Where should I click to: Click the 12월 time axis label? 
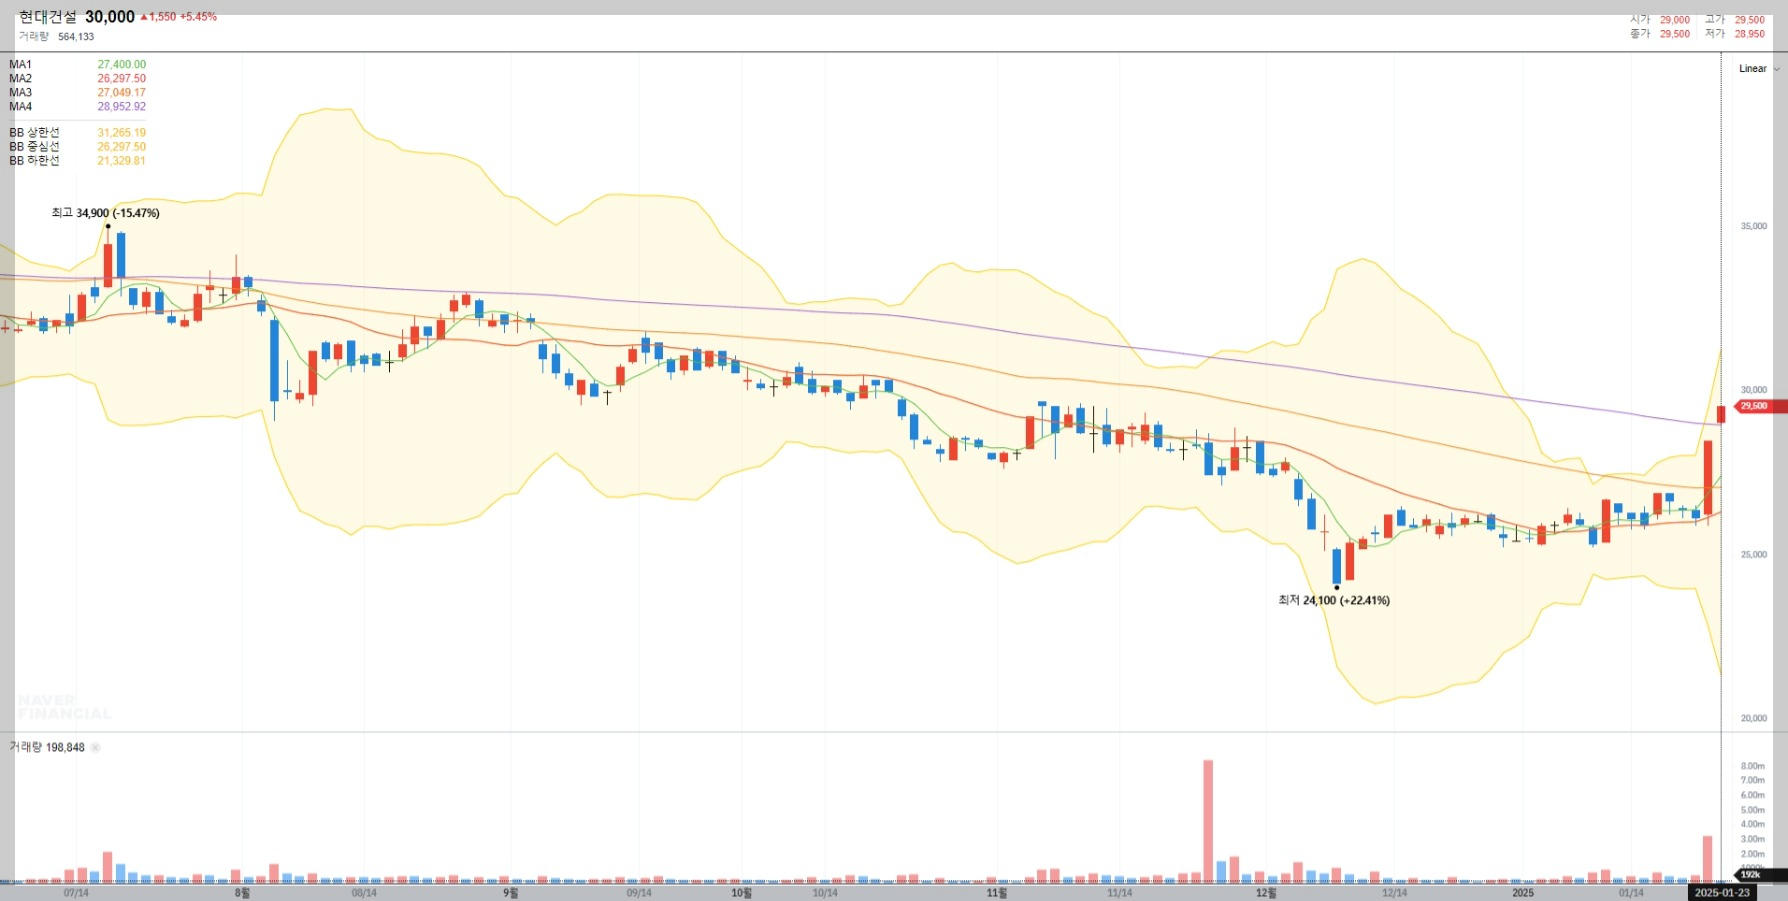1266,893
